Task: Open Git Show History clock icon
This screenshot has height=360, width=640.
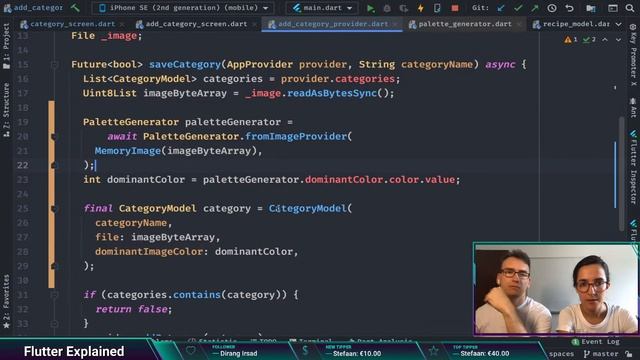Action: (x=552, y=8)
